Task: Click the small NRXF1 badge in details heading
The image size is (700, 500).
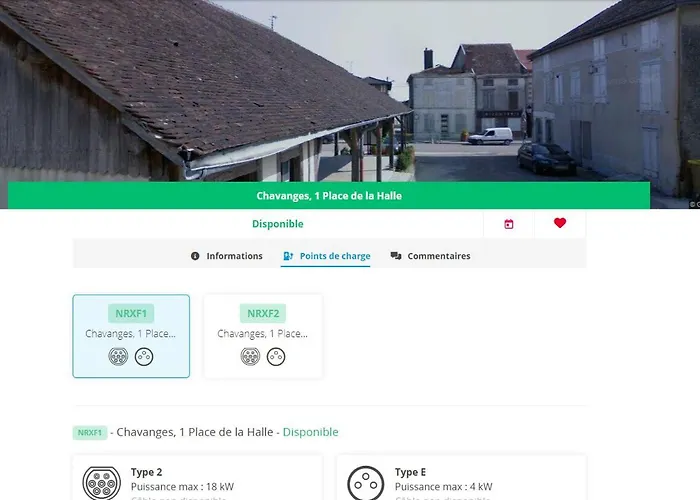Action: click(x=90, y=433)
